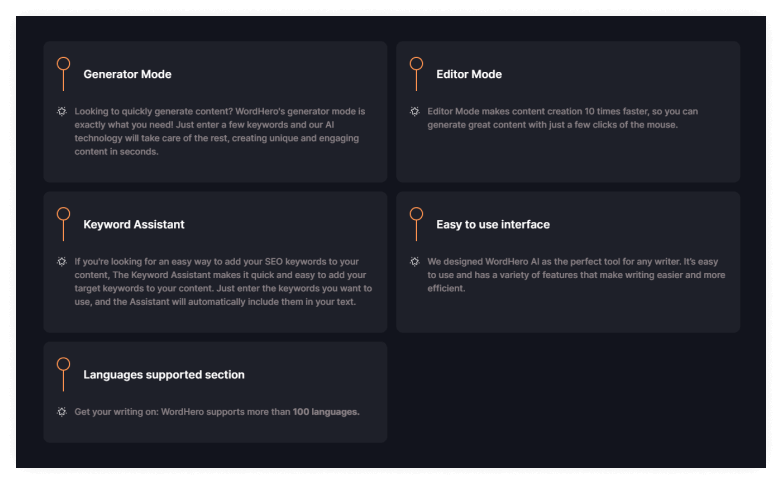Viewport: 782px width, 484px height.
Task: Select the Easy to use interface heading
Action: pos(493,225)
